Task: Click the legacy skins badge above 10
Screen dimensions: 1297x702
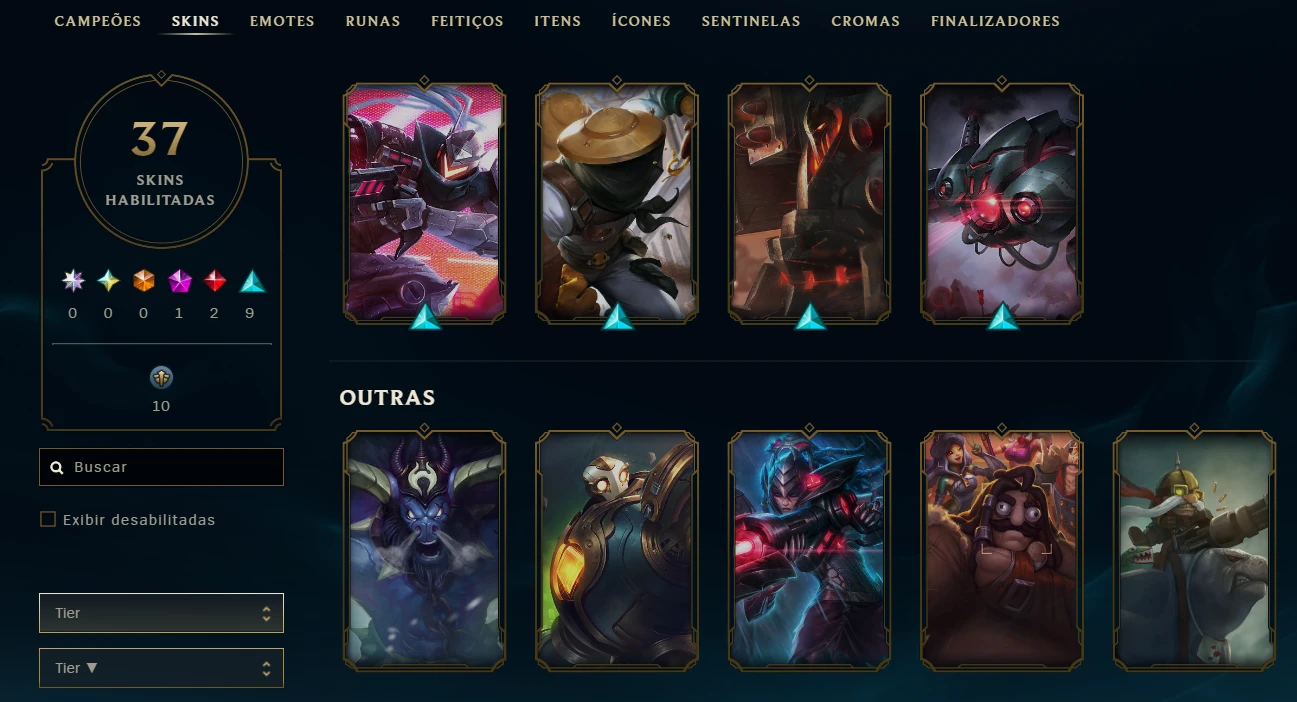Action: point(161,377)
